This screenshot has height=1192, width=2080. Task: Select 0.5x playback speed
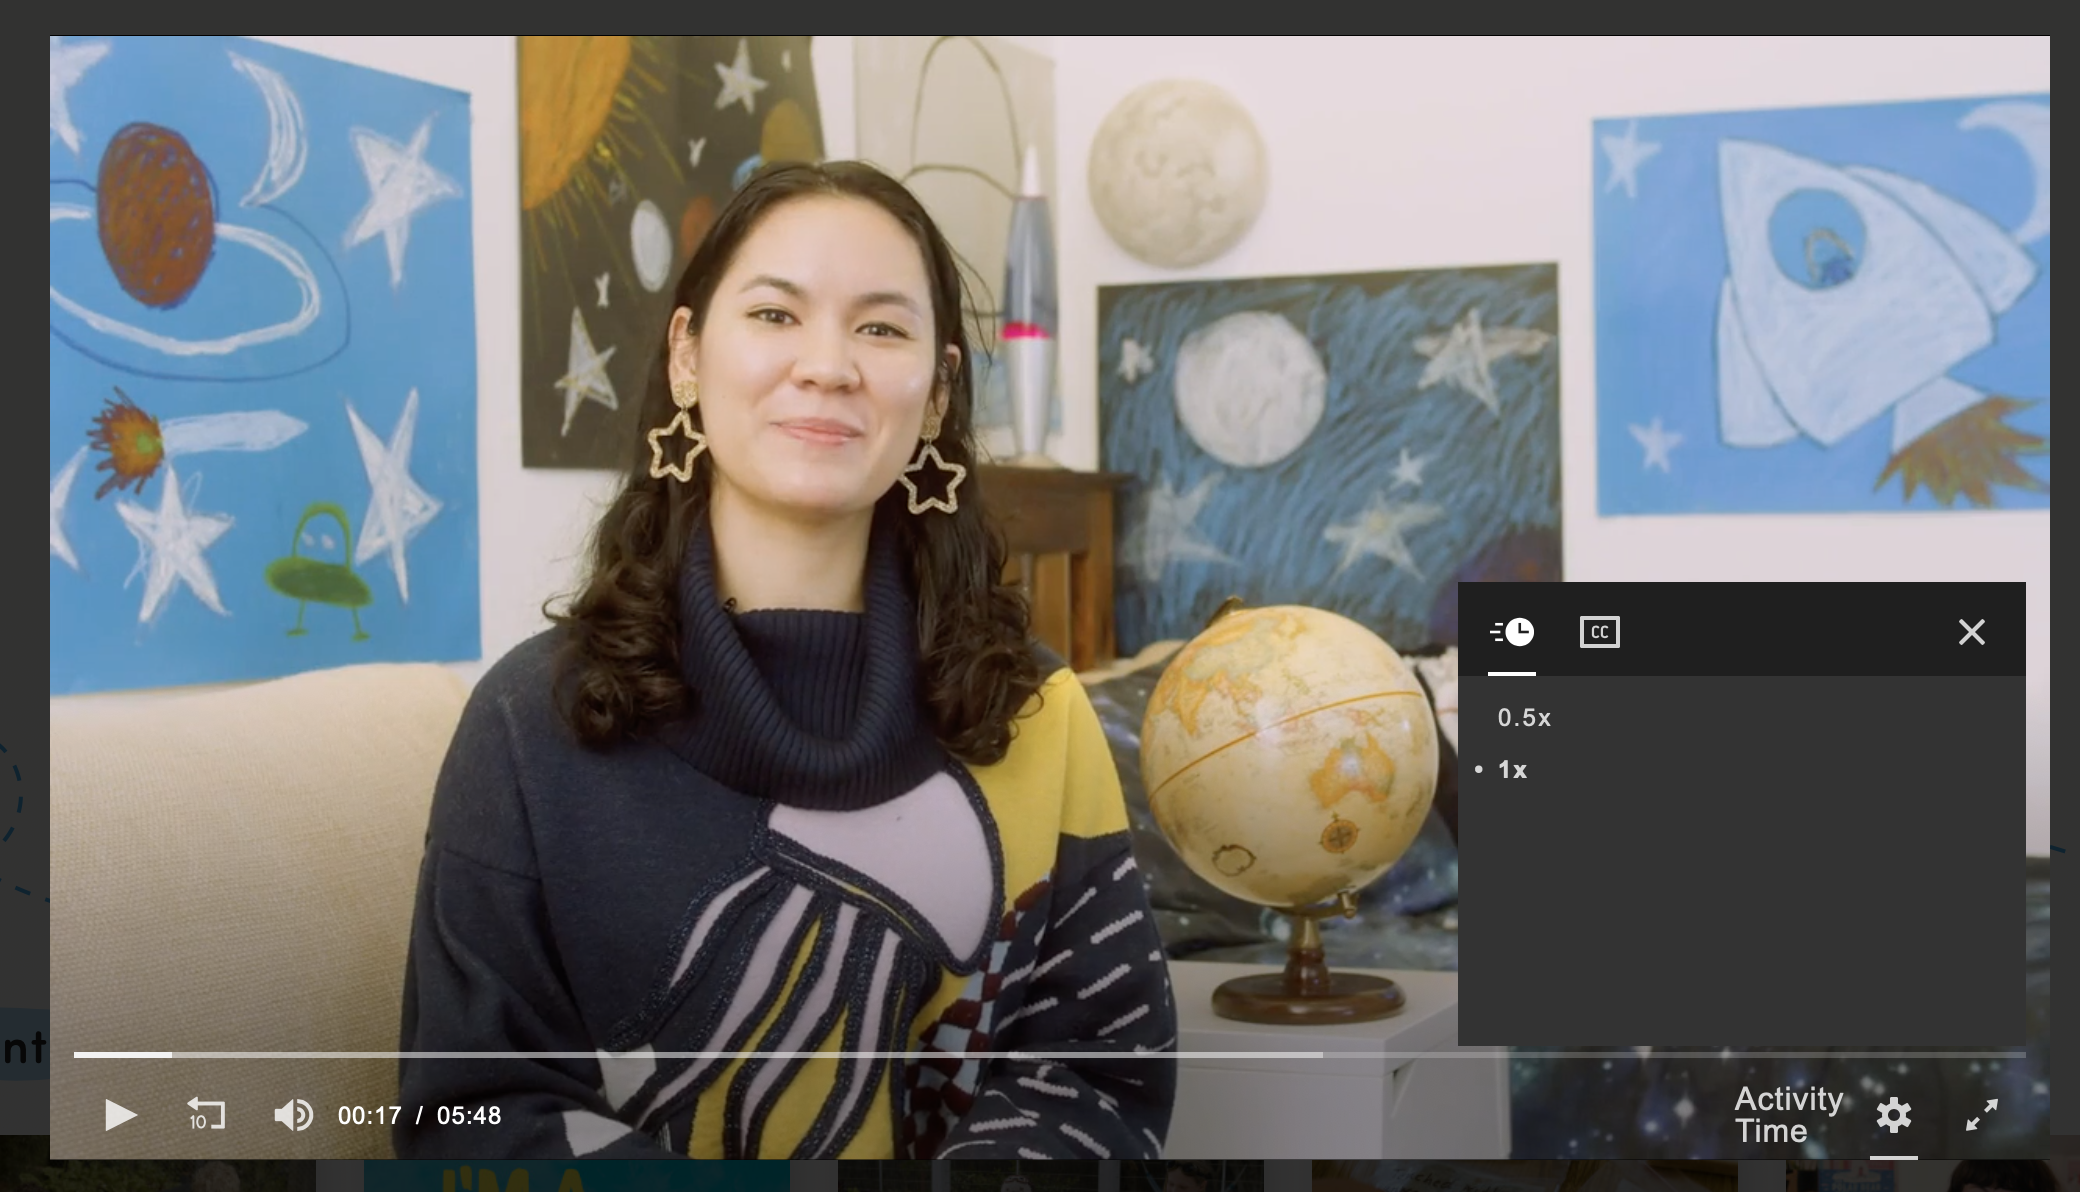click(x=1524, y=718)
